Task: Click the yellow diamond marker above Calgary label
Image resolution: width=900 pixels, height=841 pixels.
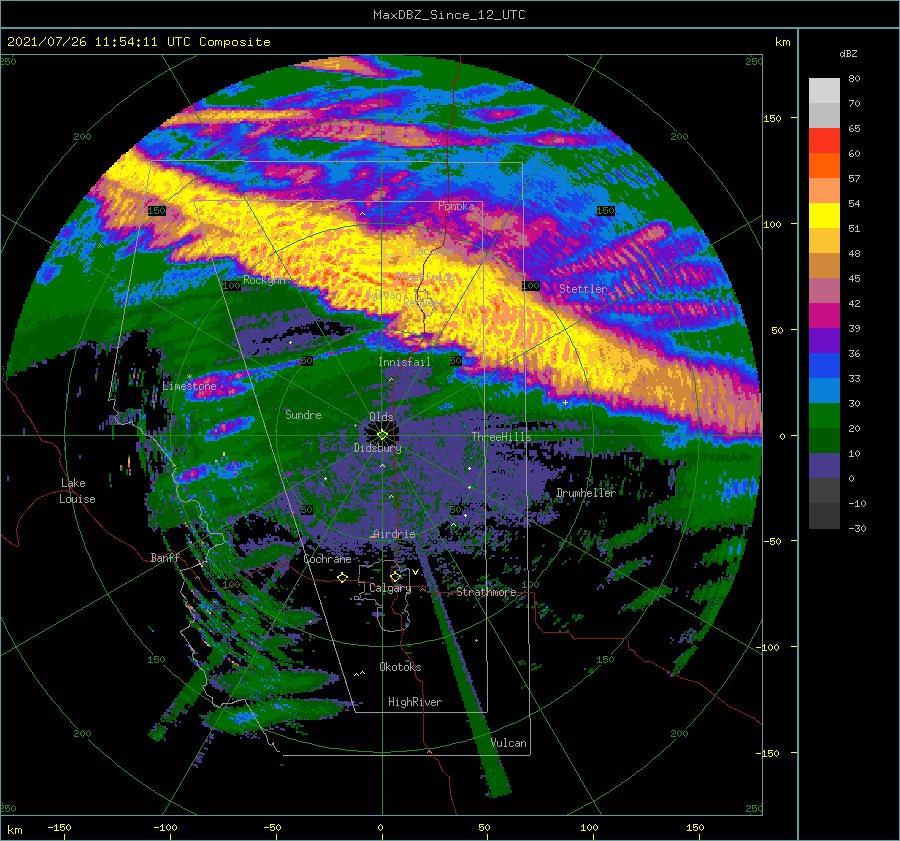Action: [x=395, y=575]
